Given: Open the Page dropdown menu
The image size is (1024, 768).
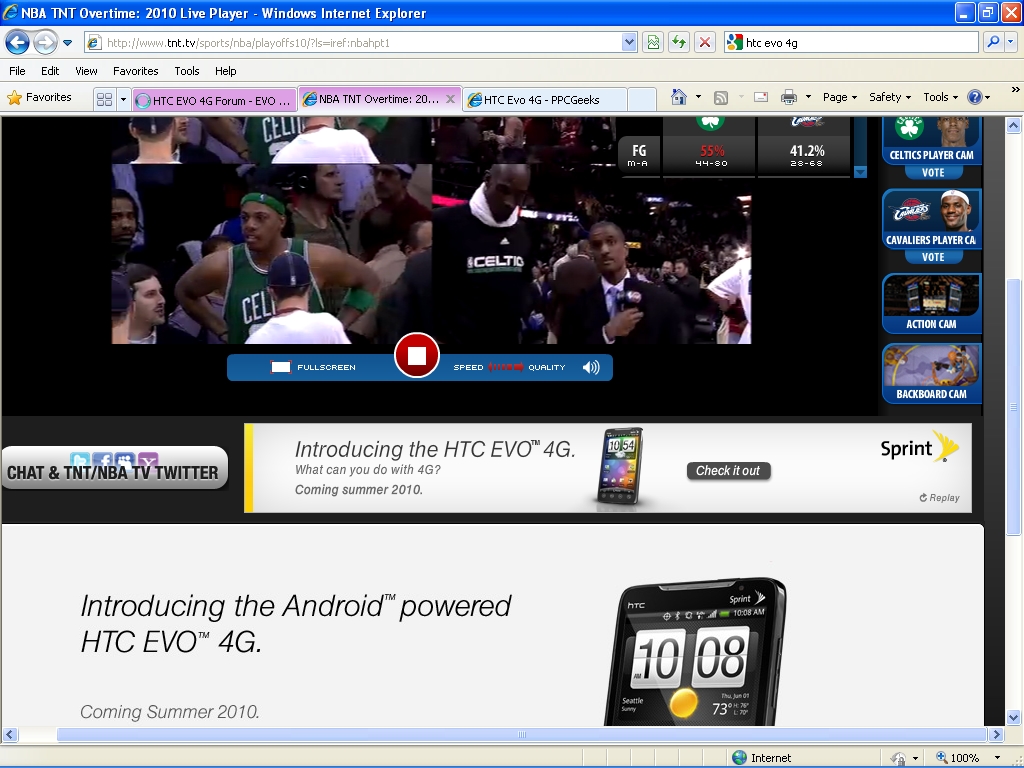Looking at the screenshot, I should pyautogui.click(x=840, y=97).
